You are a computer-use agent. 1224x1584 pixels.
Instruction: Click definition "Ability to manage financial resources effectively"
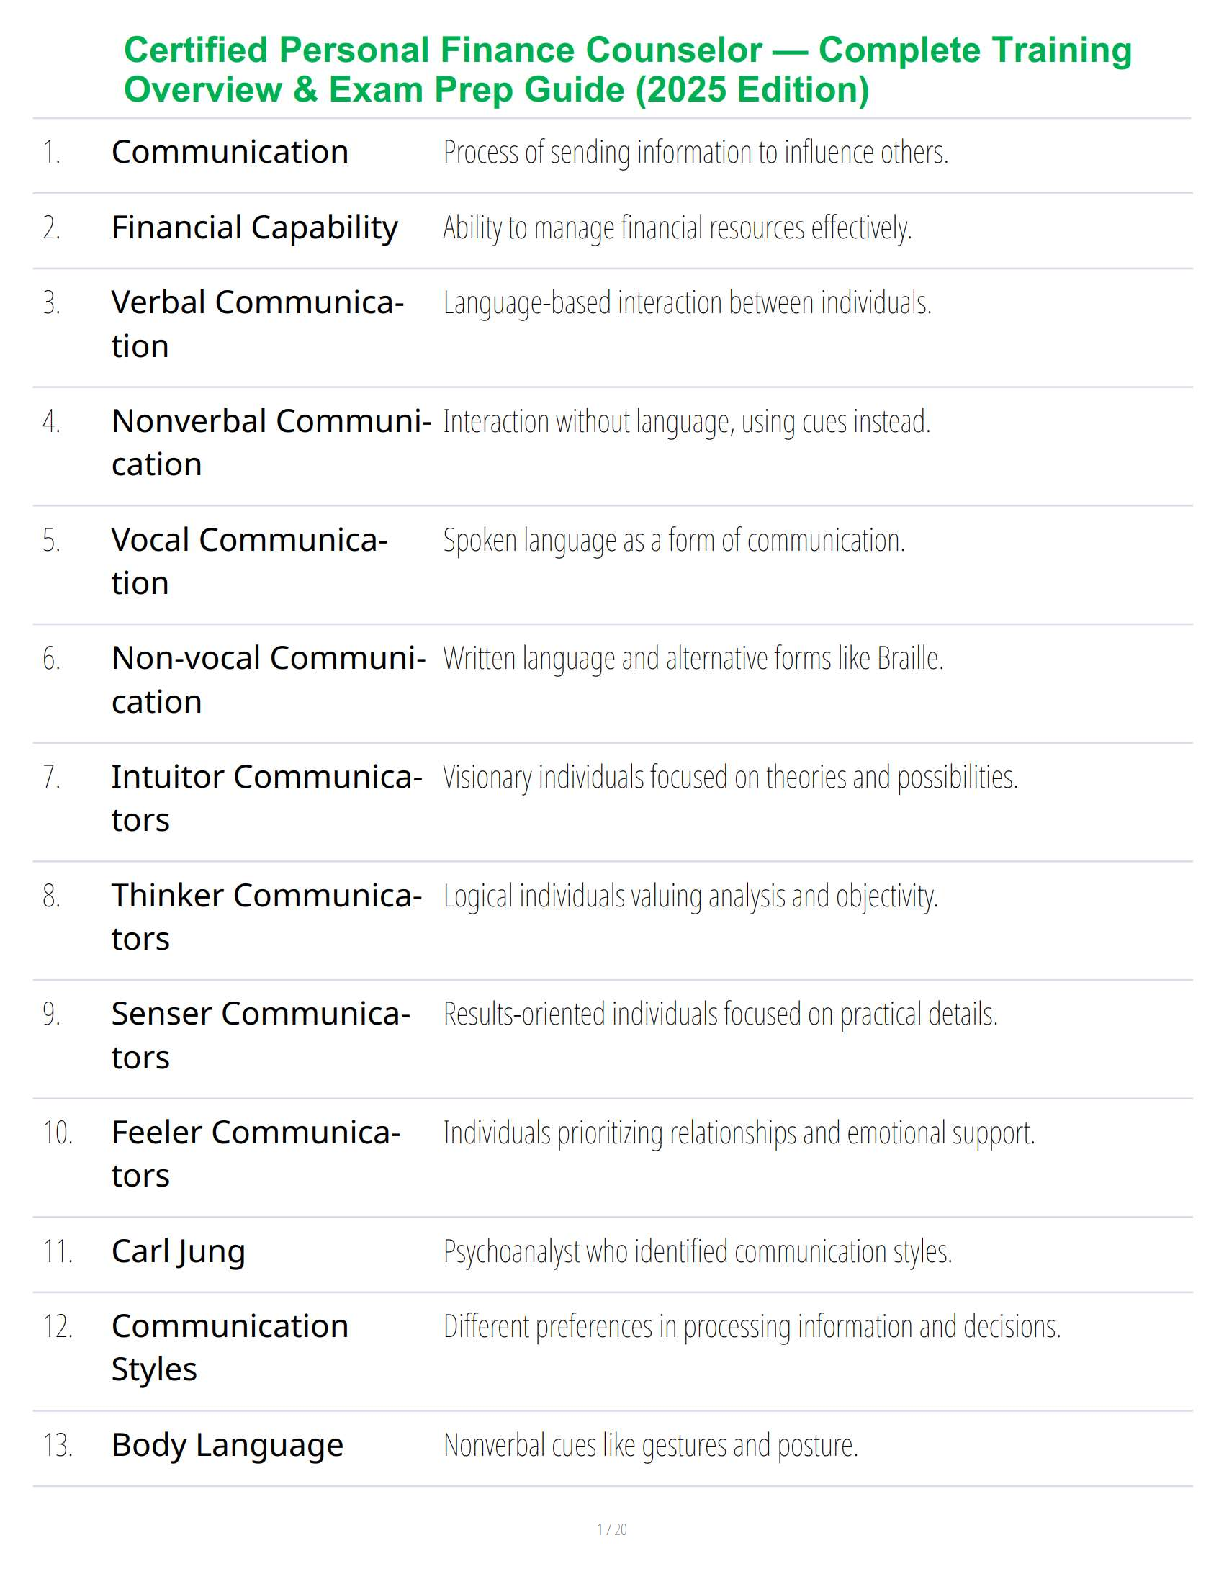(x=677, y=229)
